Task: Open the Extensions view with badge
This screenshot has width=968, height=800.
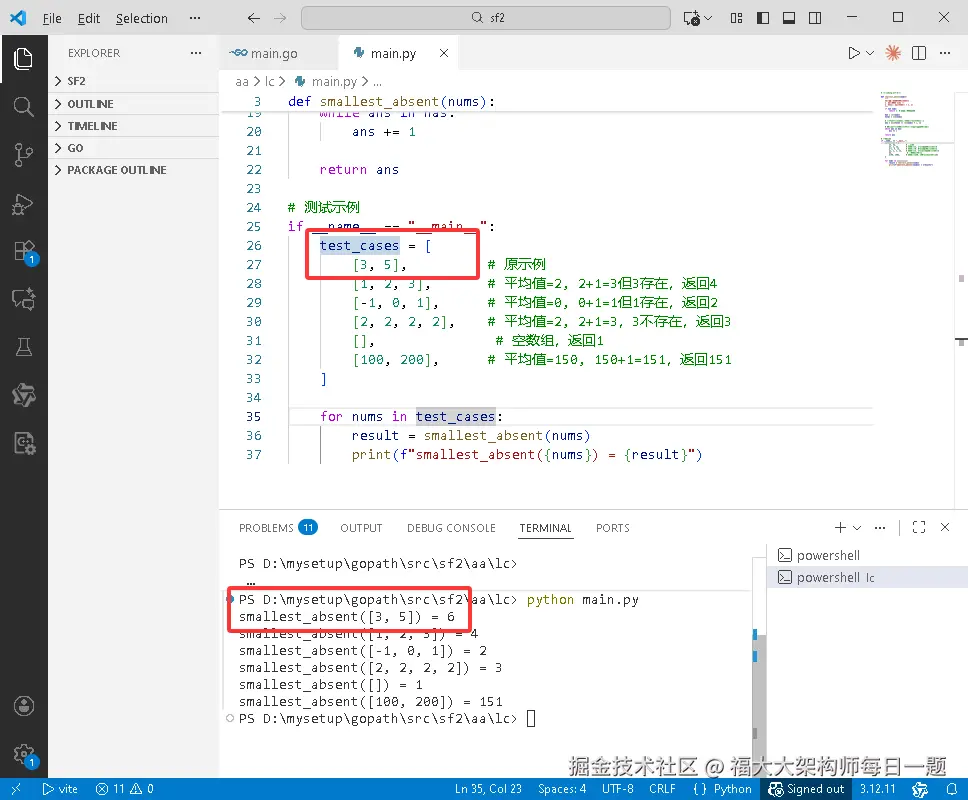Action: [x=25, y=251]
